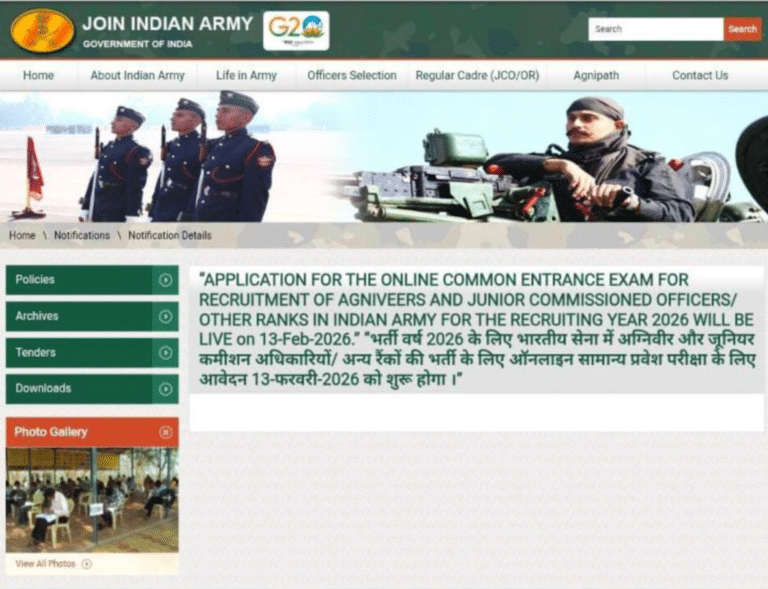This screenshot has height=589, width=768.
Task: Click the arrow icon on Archives
Action: [166, 316]
